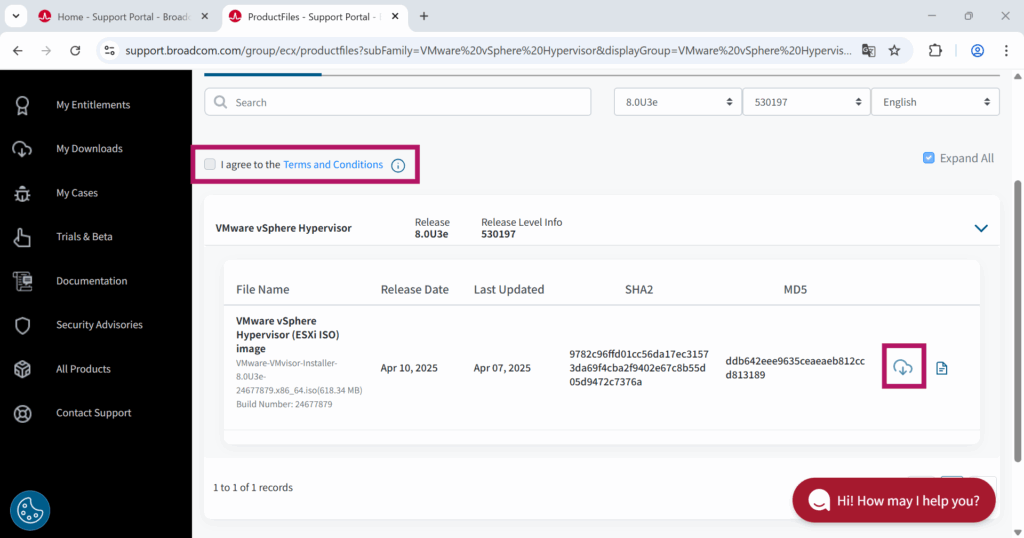Open the English language dropdown
The width and height of the screenshot is (1024, 538).
tap(934, 102)
